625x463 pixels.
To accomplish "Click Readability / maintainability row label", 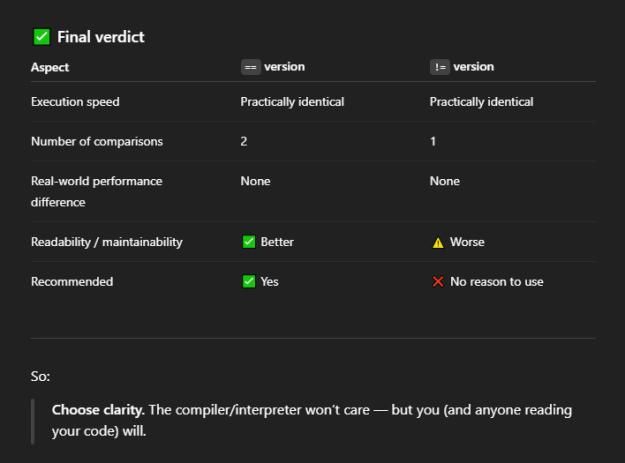I will pyautogui.click(x=107, y=242).
